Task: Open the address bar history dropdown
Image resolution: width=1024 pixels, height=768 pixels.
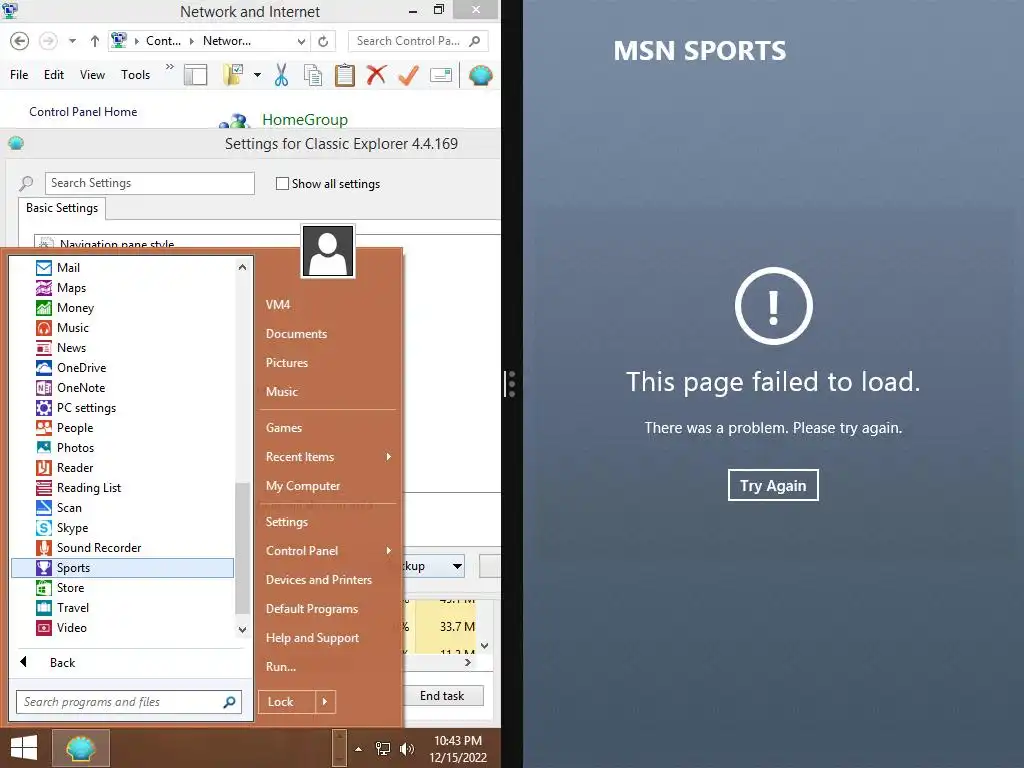Action: 301,41
